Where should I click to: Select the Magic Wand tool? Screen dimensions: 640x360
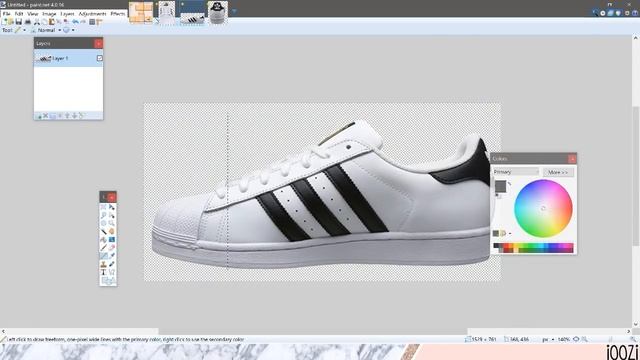(104, 231)
